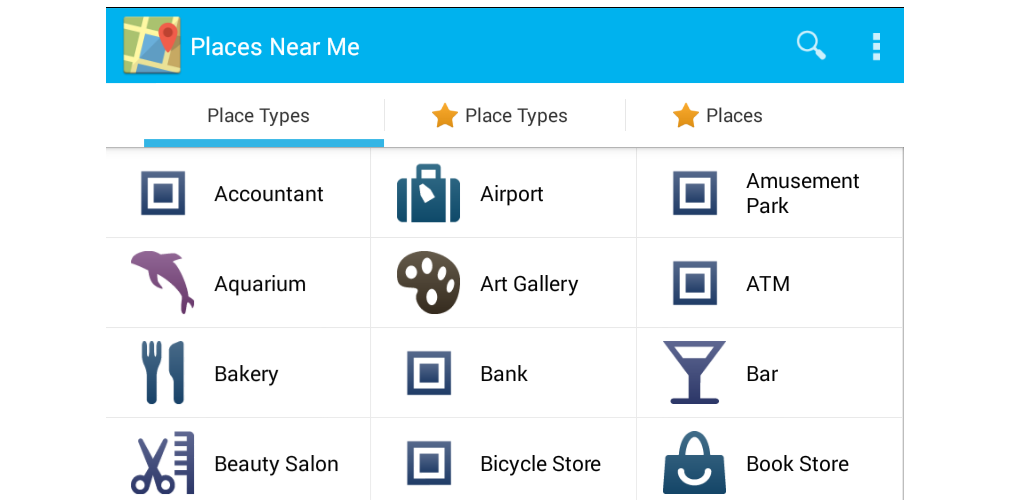Select the Book Store shopping bag icon
Viewport: 1024px width, 500px height.
(x=694, y=463)
